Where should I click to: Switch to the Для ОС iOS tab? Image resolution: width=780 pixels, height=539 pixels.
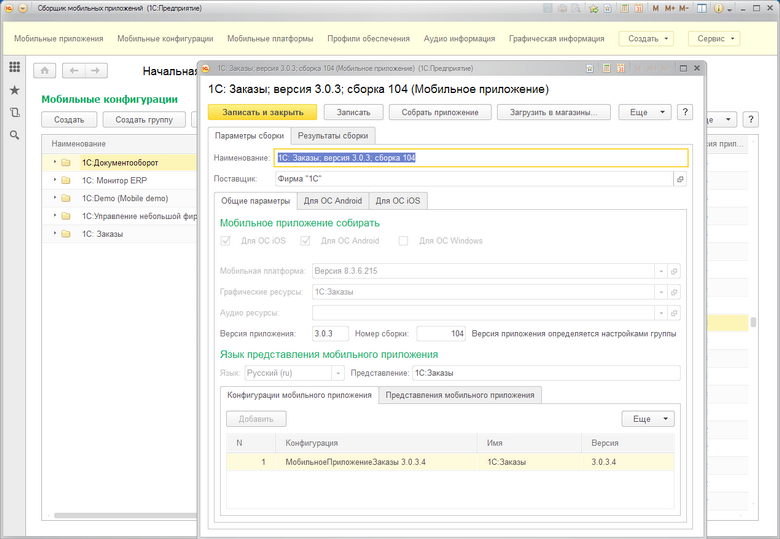click(x=398, y=201)
